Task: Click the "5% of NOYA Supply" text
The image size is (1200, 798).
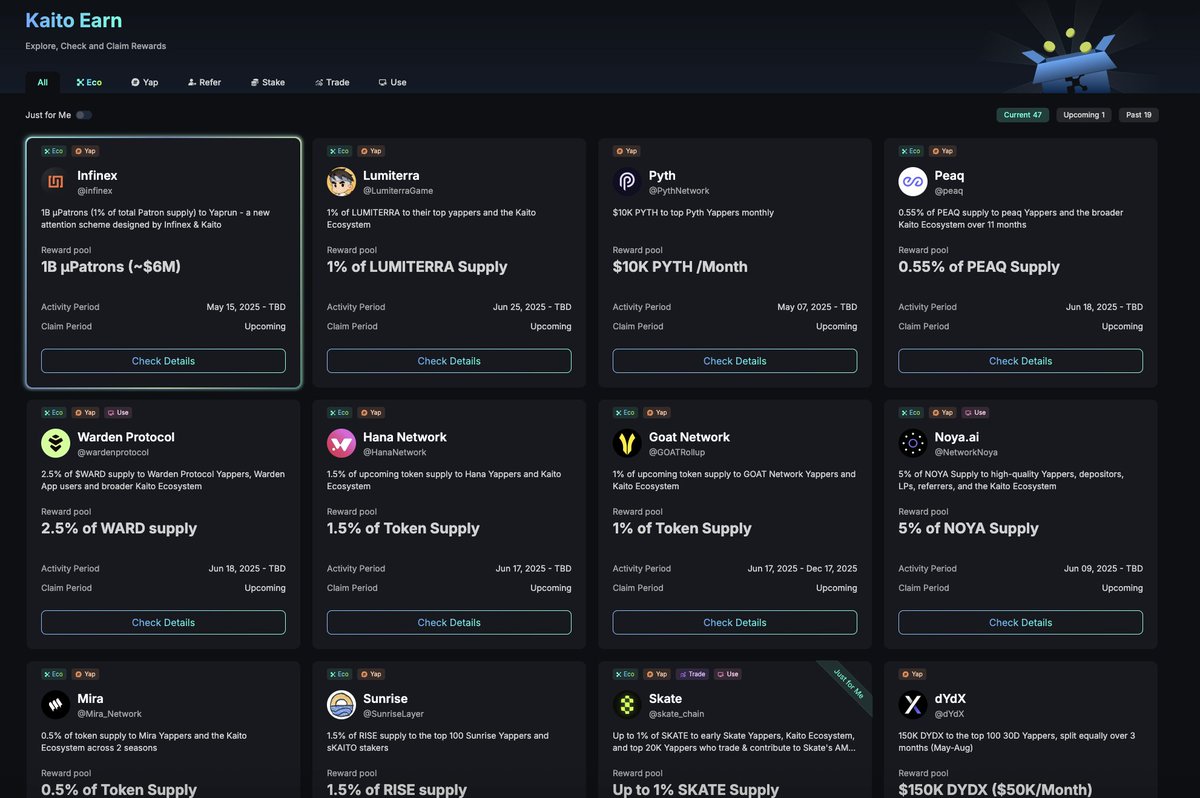Action: pos(969,528)
